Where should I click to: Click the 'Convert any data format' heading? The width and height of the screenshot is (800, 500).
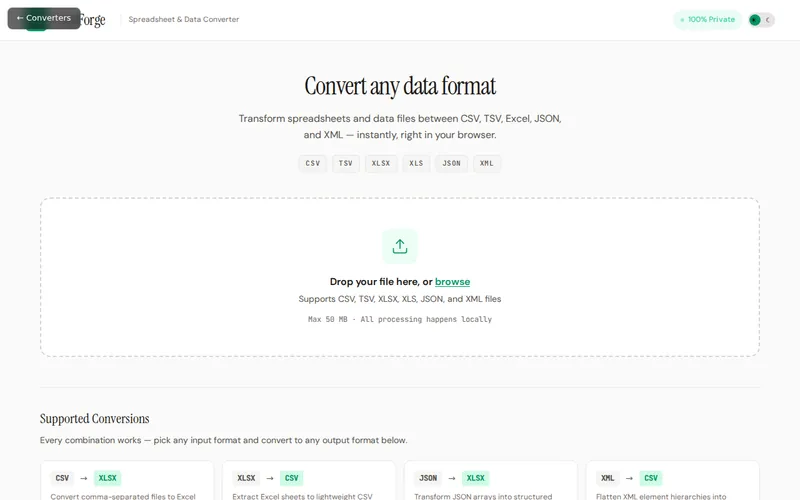pyautogui.click(x=400, y=86)
